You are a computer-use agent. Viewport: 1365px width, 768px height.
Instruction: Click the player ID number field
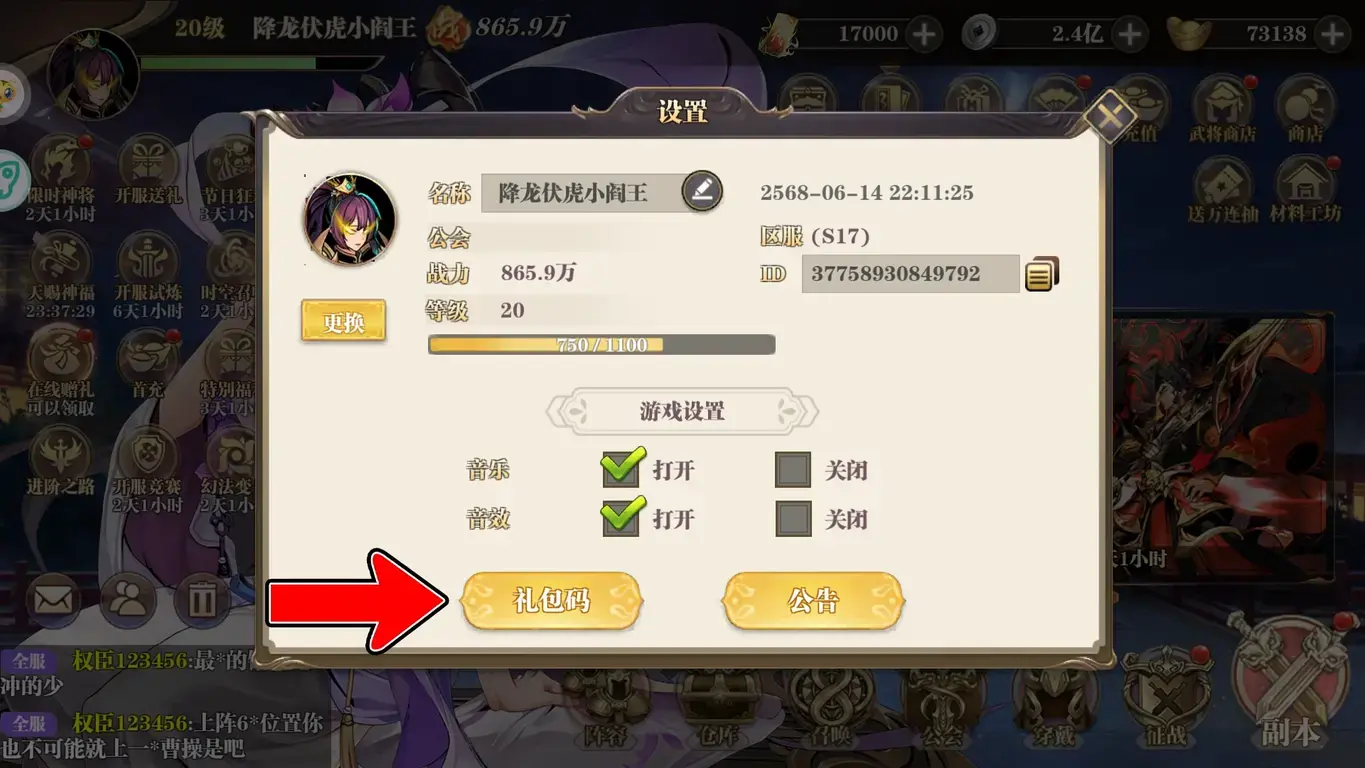pos(910,274)
